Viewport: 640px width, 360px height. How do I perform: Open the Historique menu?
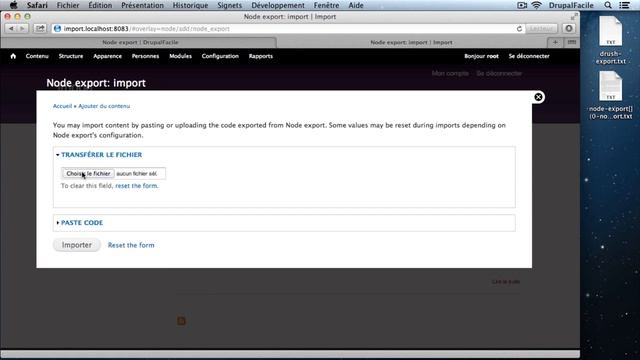(x=190, y=5)
